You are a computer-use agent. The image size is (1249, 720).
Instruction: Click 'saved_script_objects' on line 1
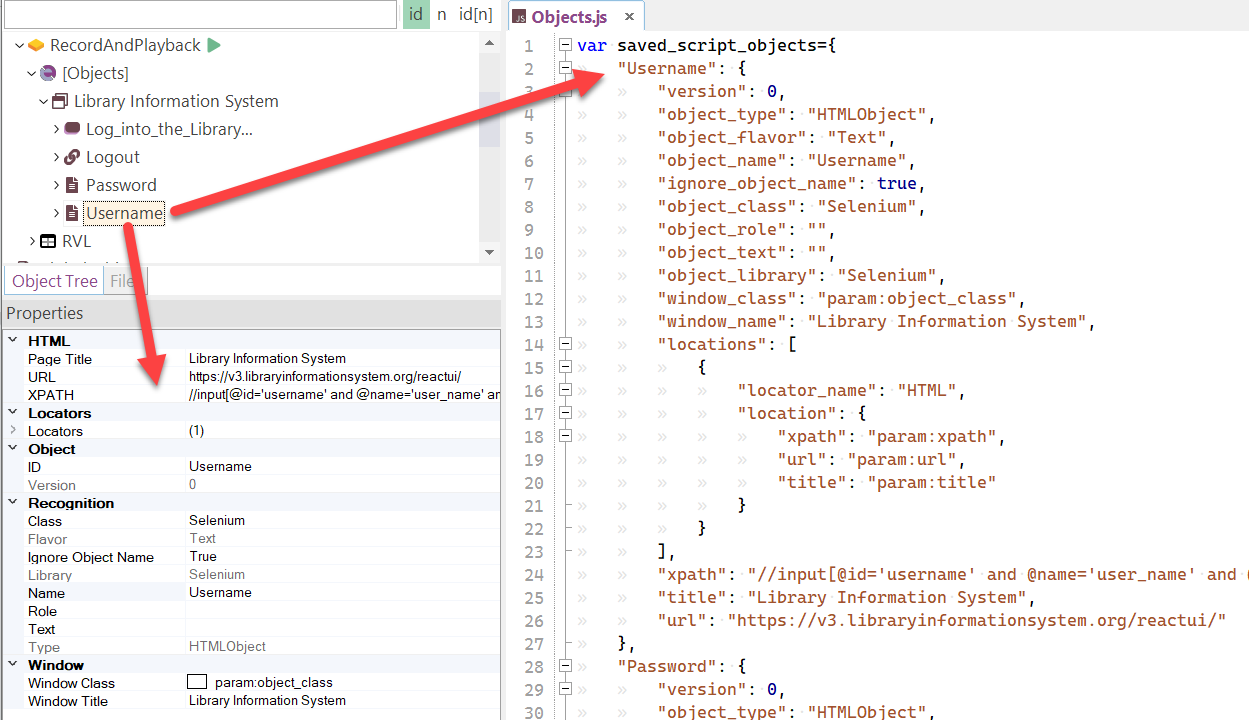tap(716, 45)
